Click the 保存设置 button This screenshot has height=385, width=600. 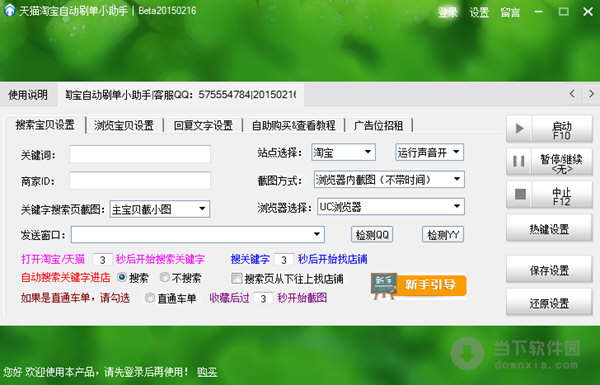[549, 269]
